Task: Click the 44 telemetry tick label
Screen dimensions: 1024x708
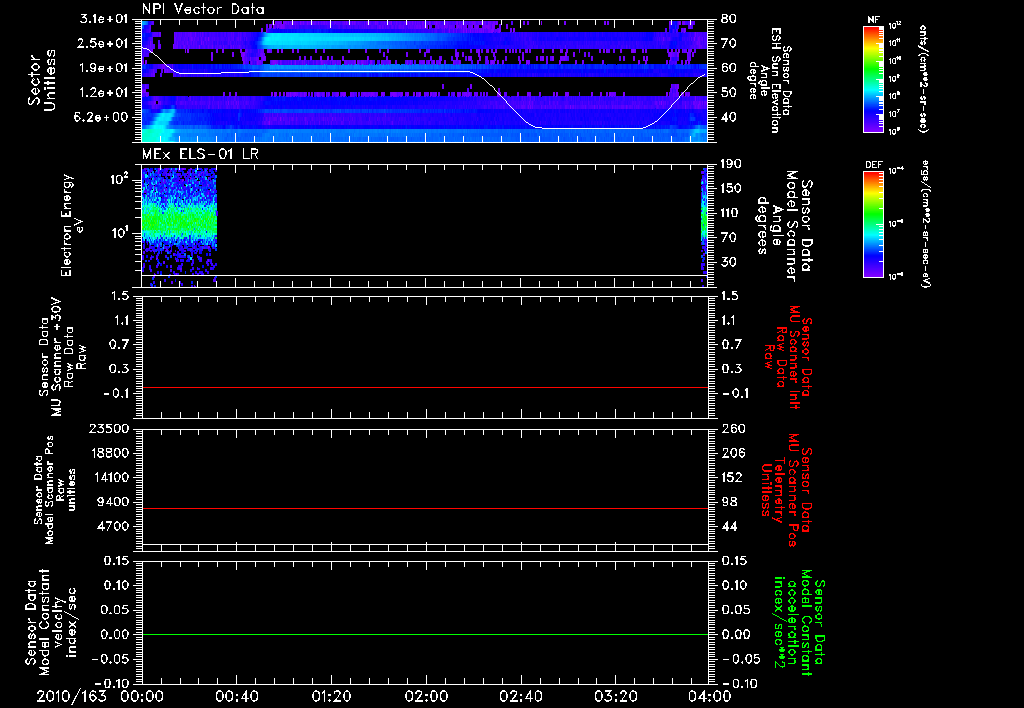Action: (728, 526)
